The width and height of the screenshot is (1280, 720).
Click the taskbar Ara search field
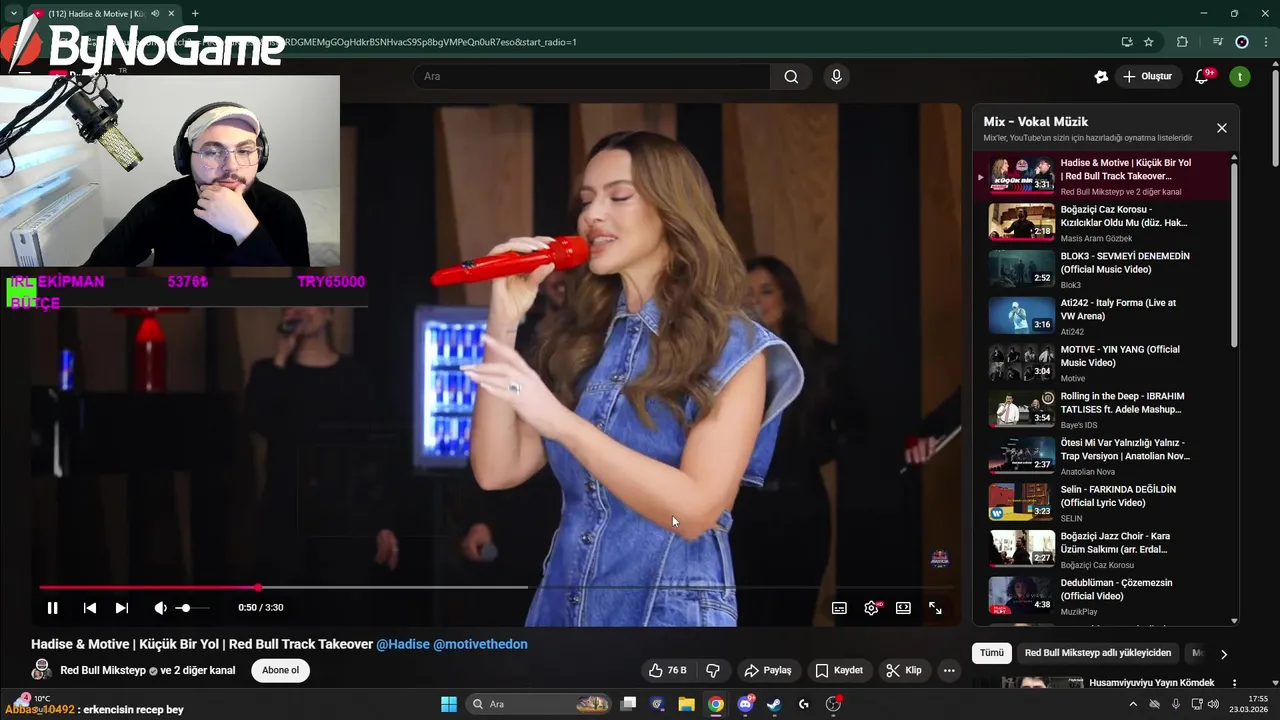tap(538, 704)
